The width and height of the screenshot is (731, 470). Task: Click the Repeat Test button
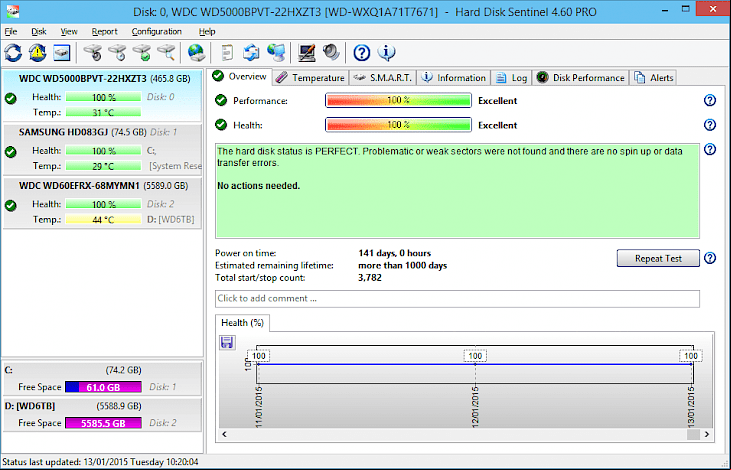[658, 258]
